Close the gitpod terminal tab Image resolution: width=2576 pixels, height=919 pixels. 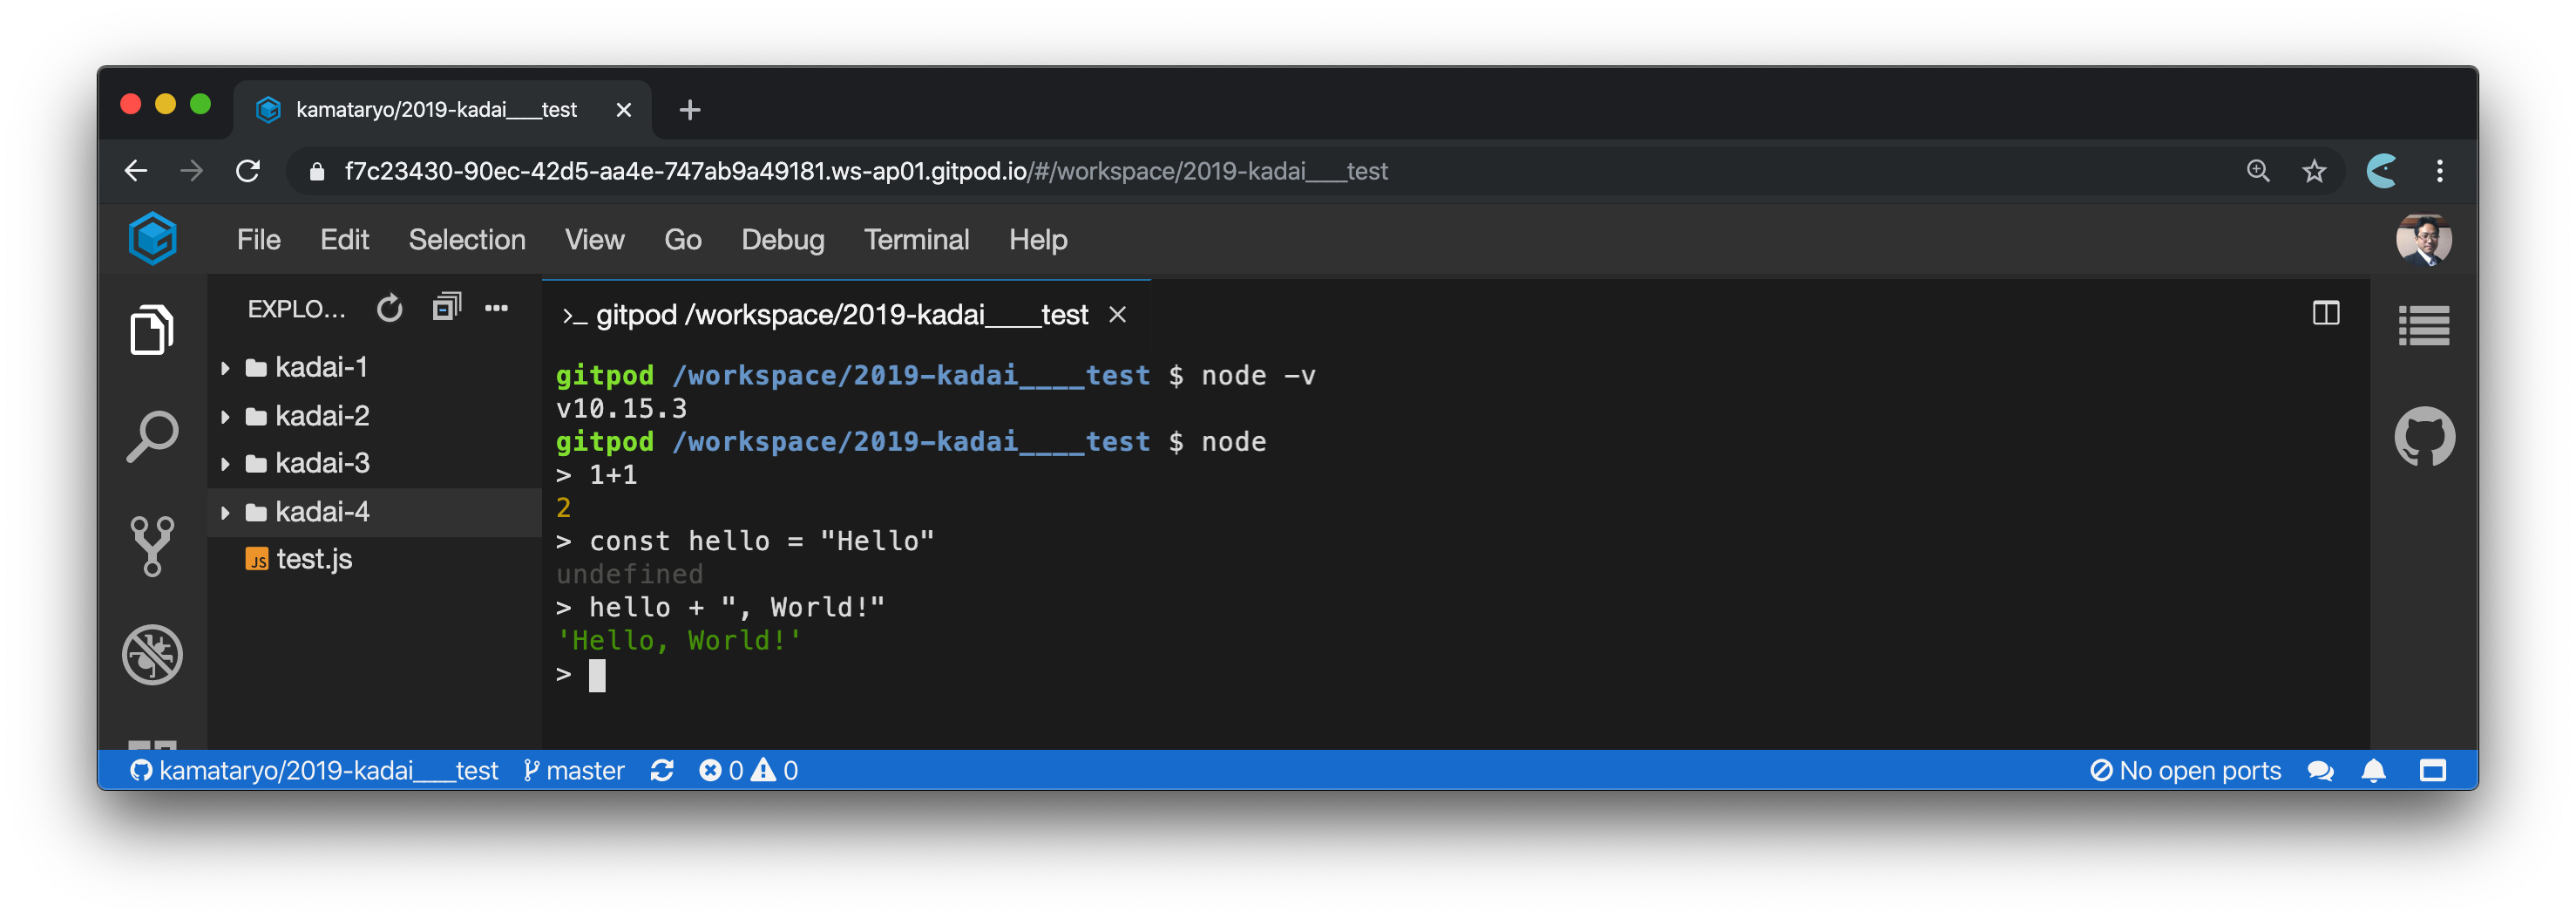(1118, 315)
